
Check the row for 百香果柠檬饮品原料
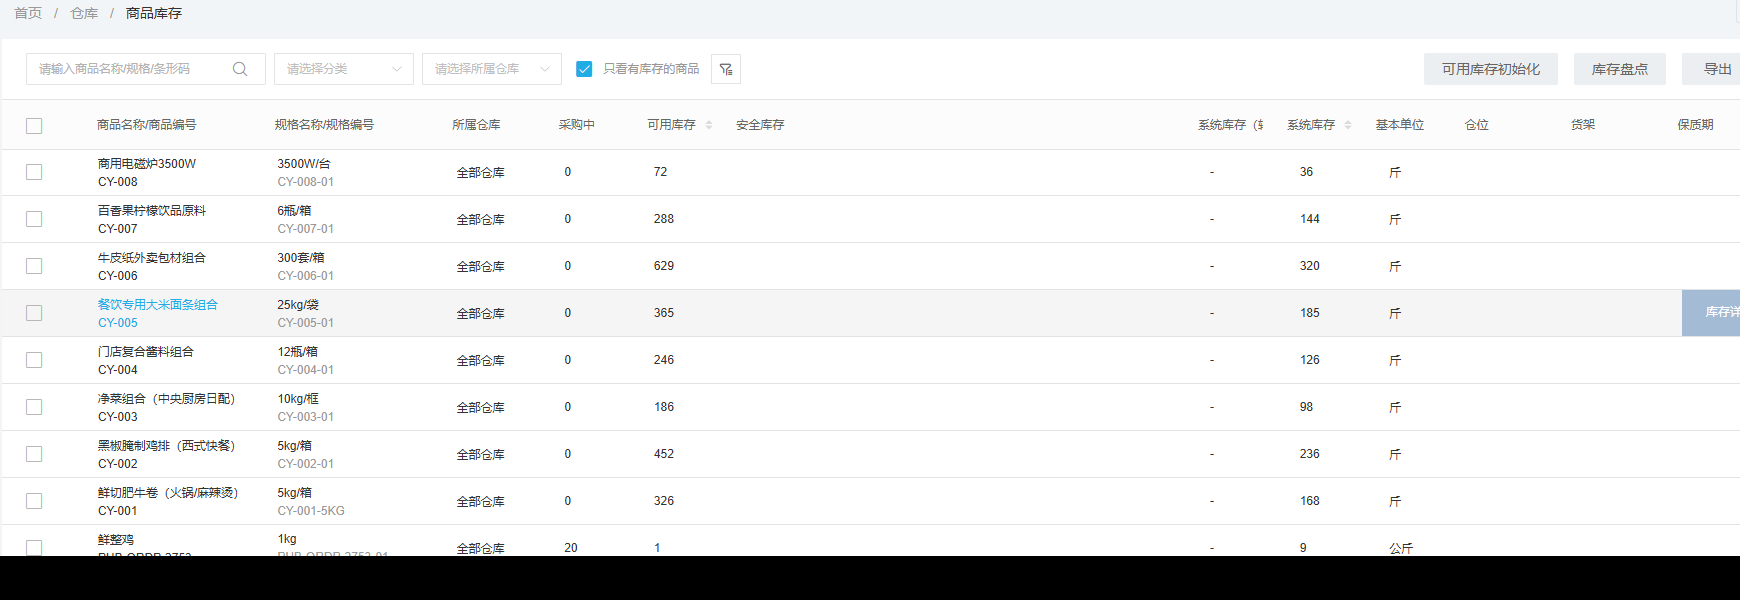coord(34,219)
